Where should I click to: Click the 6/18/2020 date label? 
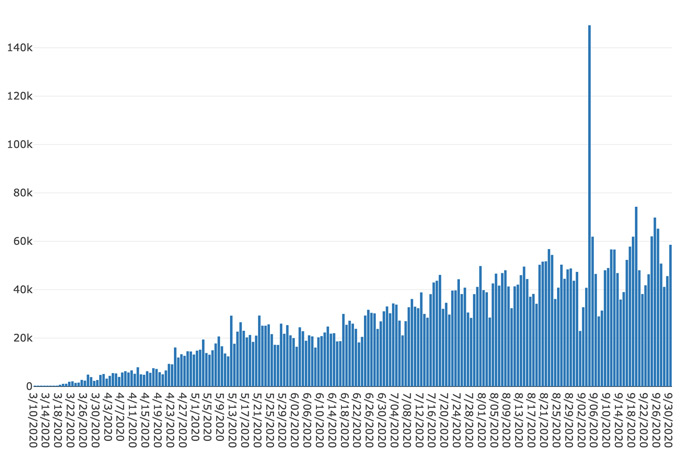(x=345, y=419)
